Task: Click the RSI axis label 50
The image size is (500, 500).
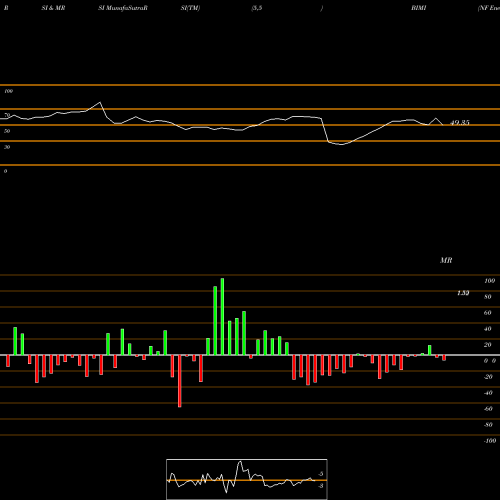Action: 7,131
